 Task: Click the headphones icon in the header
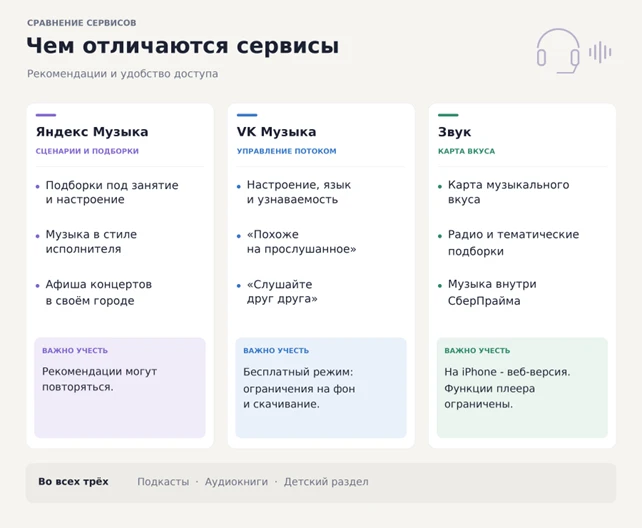558,51
